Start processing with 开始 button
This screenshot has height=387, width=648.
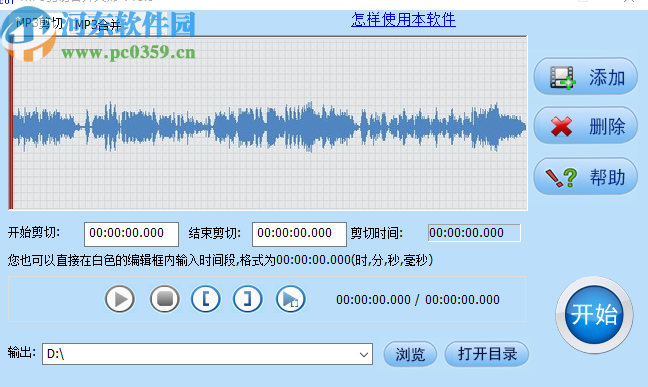tap(594, 315)
